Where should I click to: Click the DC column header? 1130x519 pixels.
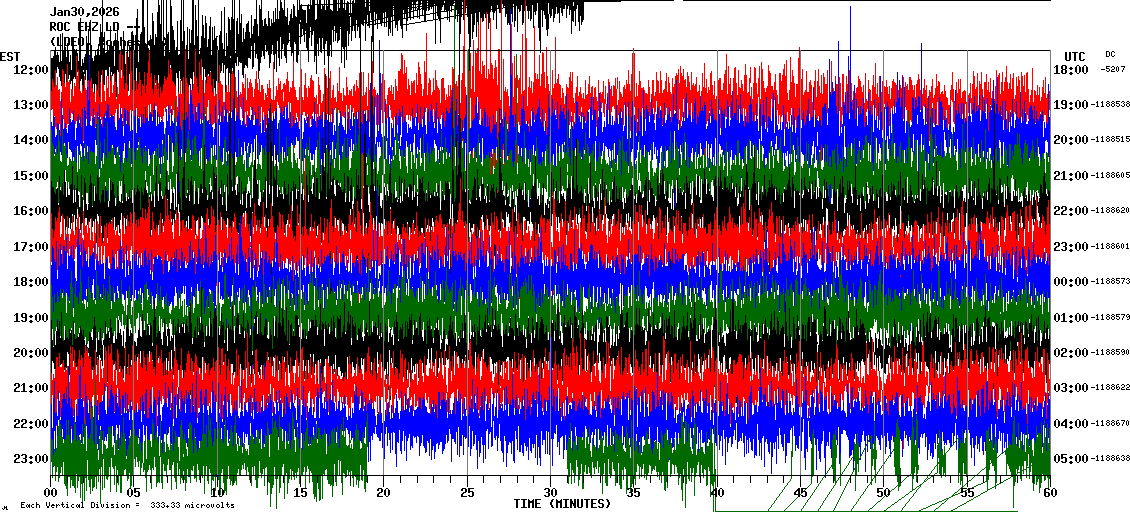click(x=1110, y=54)
